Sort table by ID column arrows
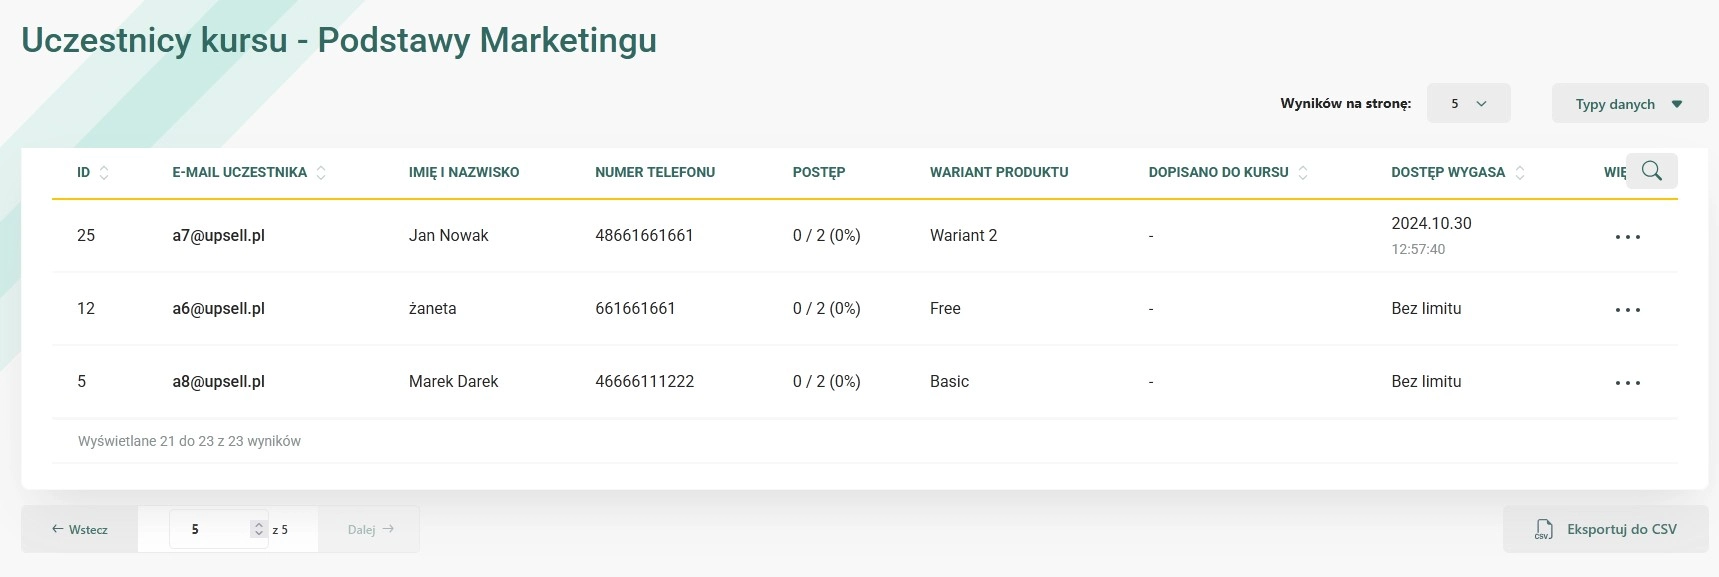Screen dimensions: 1719x577 coord(104,172)
